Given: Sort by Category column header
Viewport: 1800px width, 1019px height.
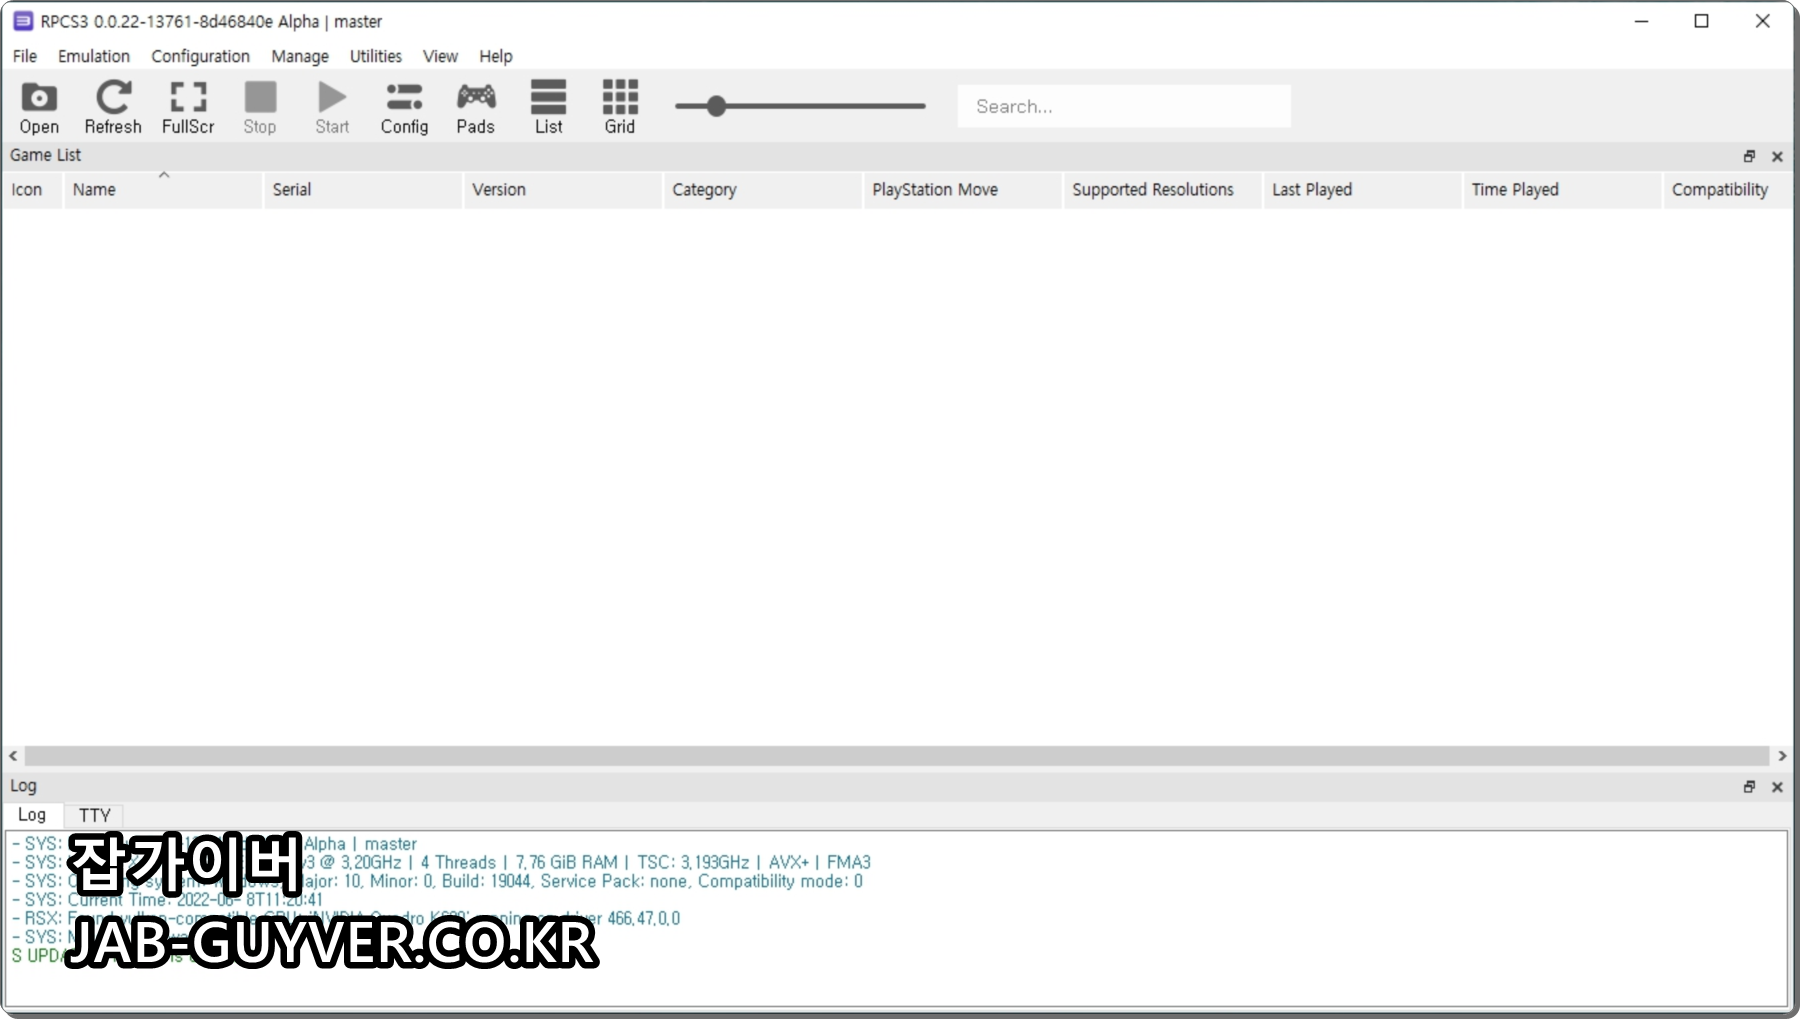Looking at the screenshot, I should click(x=762, y=190).
